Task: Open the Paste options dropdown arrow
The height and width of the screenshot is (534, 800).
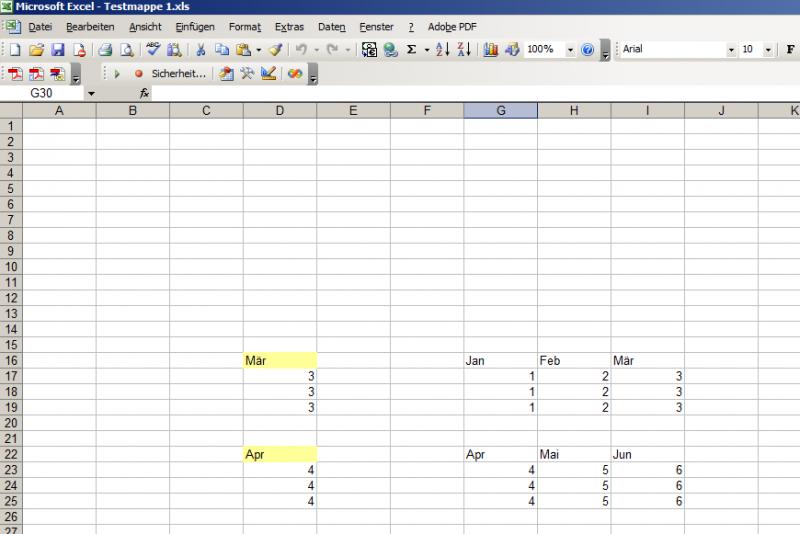Action: [x=259, y=50]
